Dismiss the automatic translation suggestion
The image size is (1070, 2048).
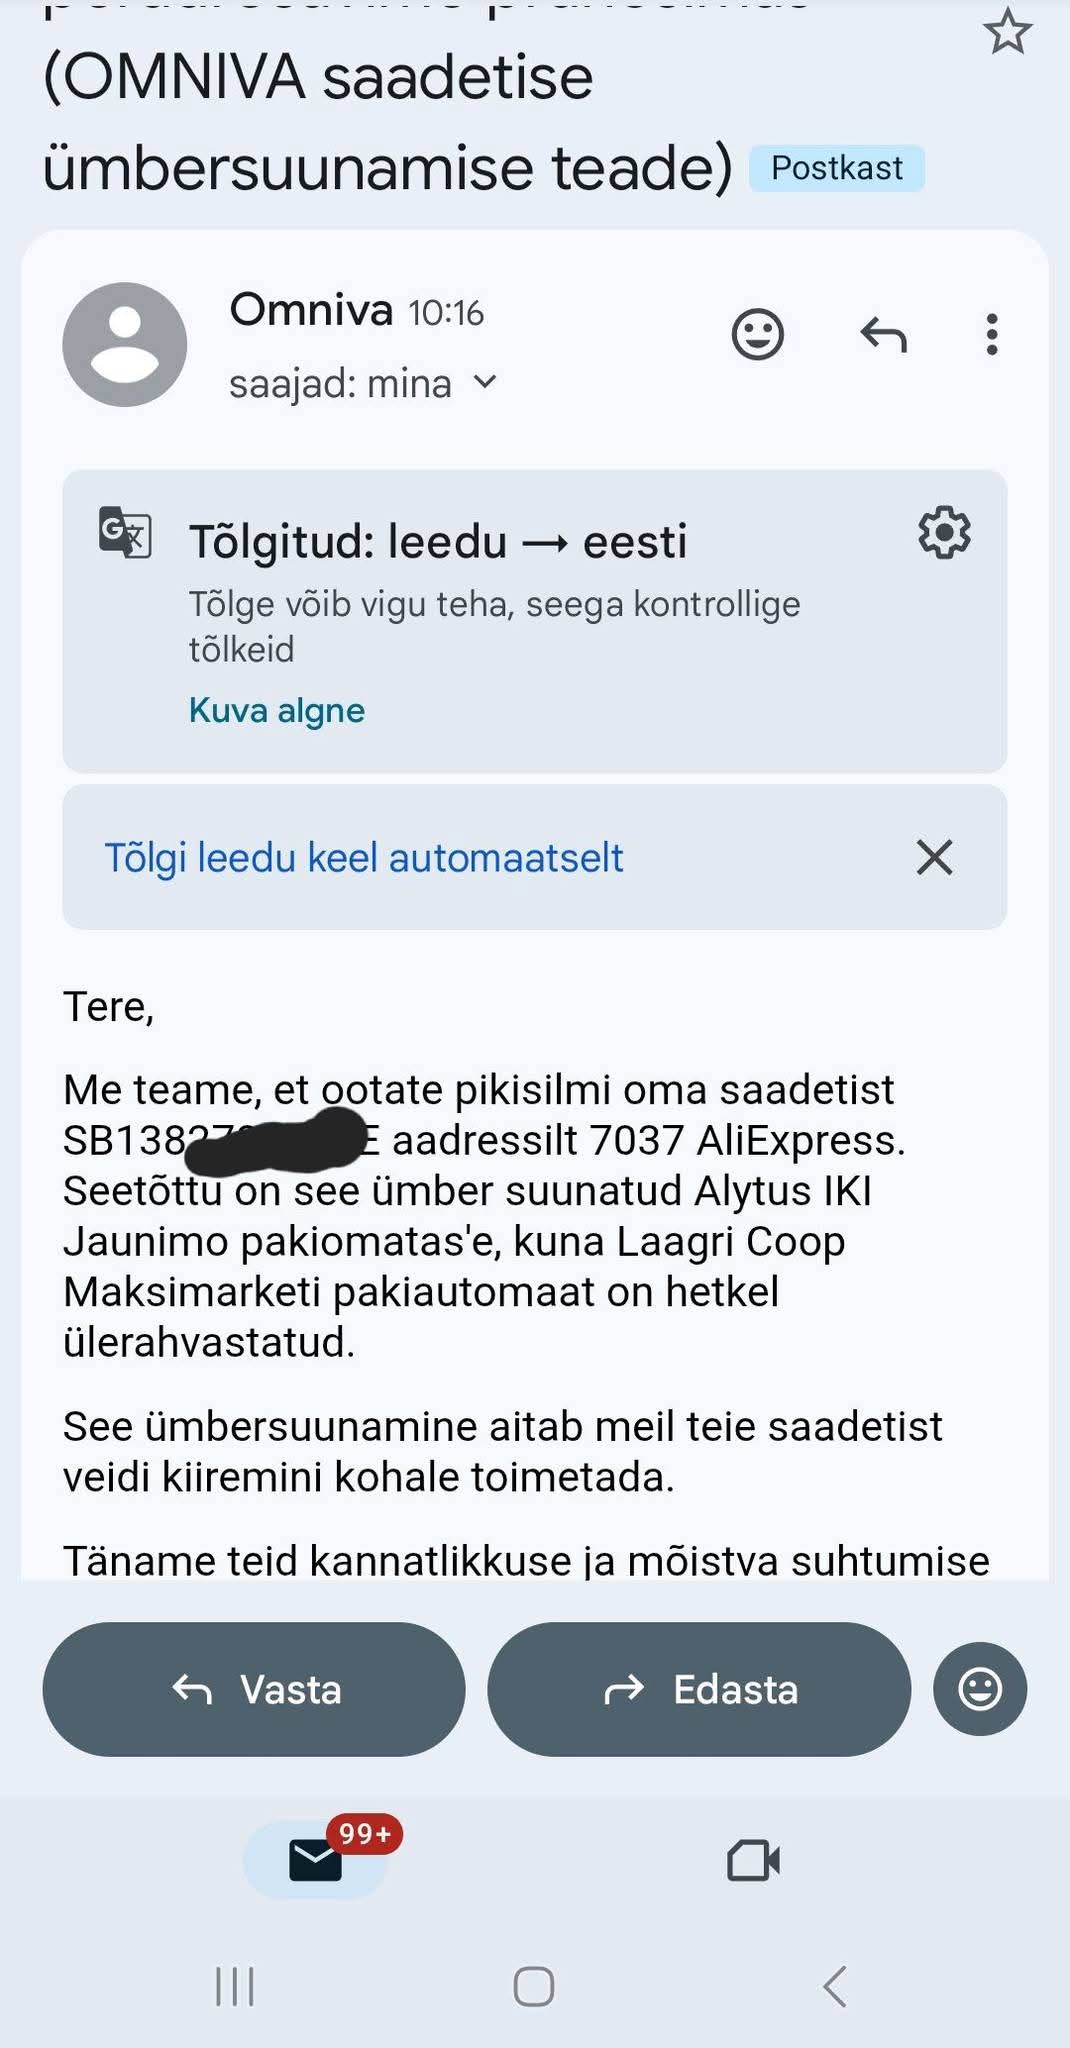click(x=934, y=858)
